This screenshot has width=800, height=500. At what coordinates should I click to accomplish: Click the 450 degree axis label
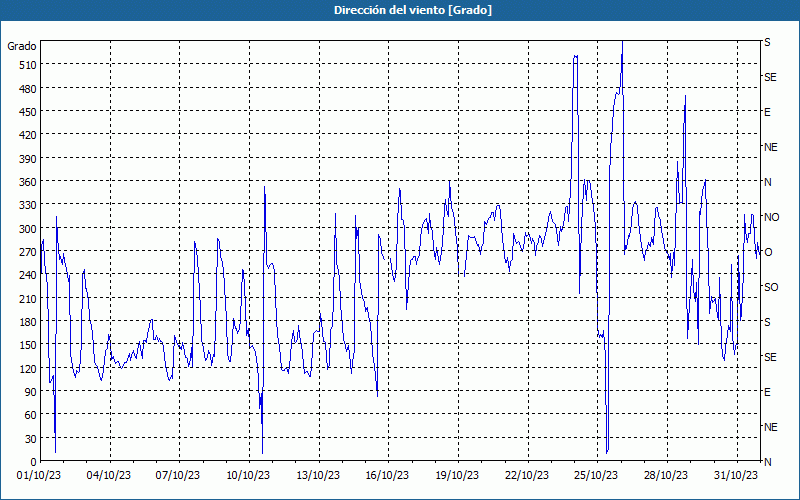(x=28, y=112)
